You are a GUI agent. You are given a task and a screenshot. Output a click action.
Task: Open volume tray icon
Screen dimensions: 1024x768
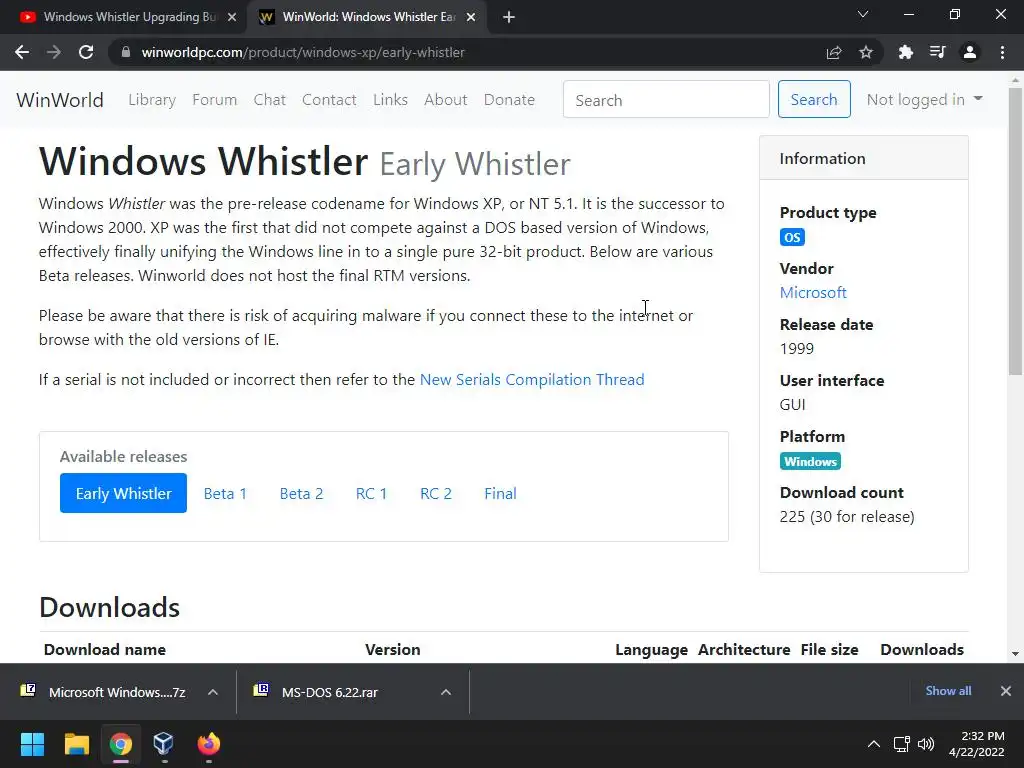tap(926, 744)
